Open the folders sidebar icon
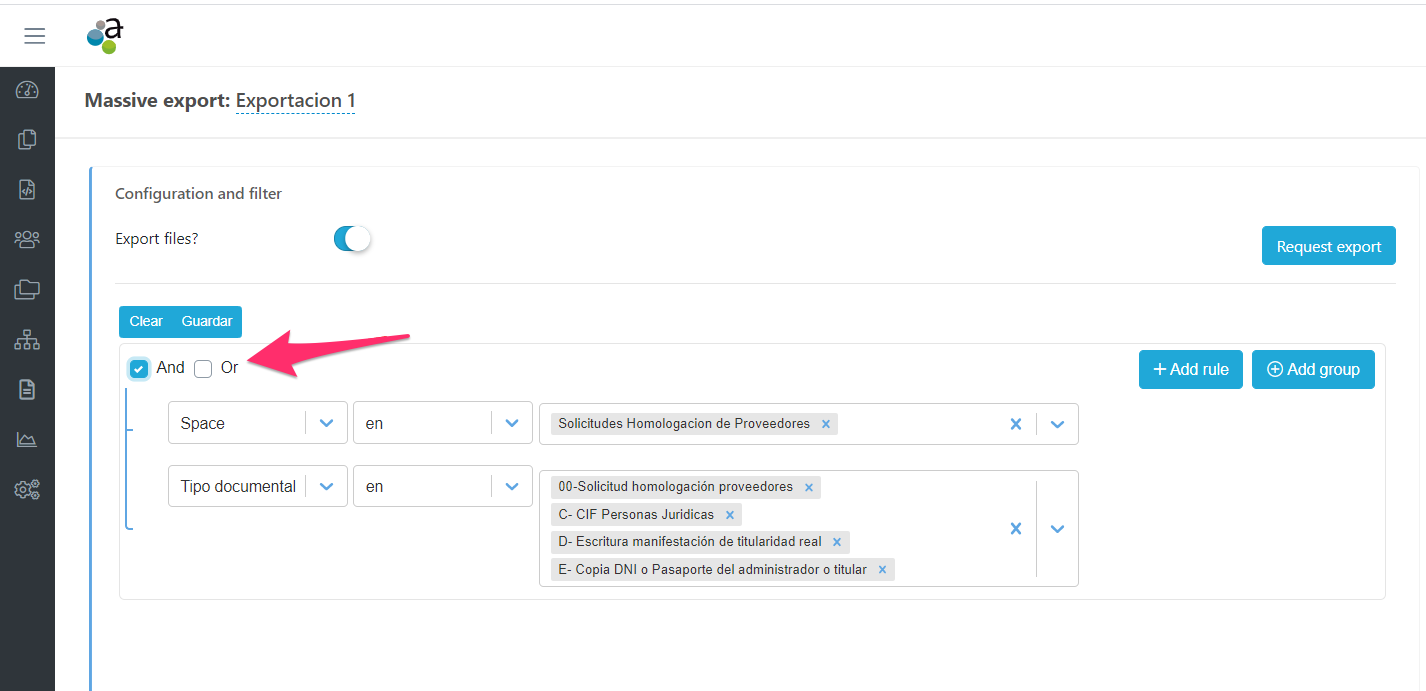Image resolution: width=1426 pixels, height=691 pixels. tap(27, 290)
